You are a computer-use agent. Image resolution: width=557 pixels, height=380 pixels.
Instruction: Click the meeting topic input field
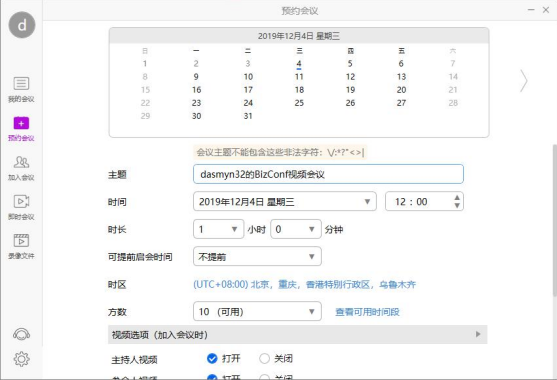pyautogui.click(x=328, y=174)
